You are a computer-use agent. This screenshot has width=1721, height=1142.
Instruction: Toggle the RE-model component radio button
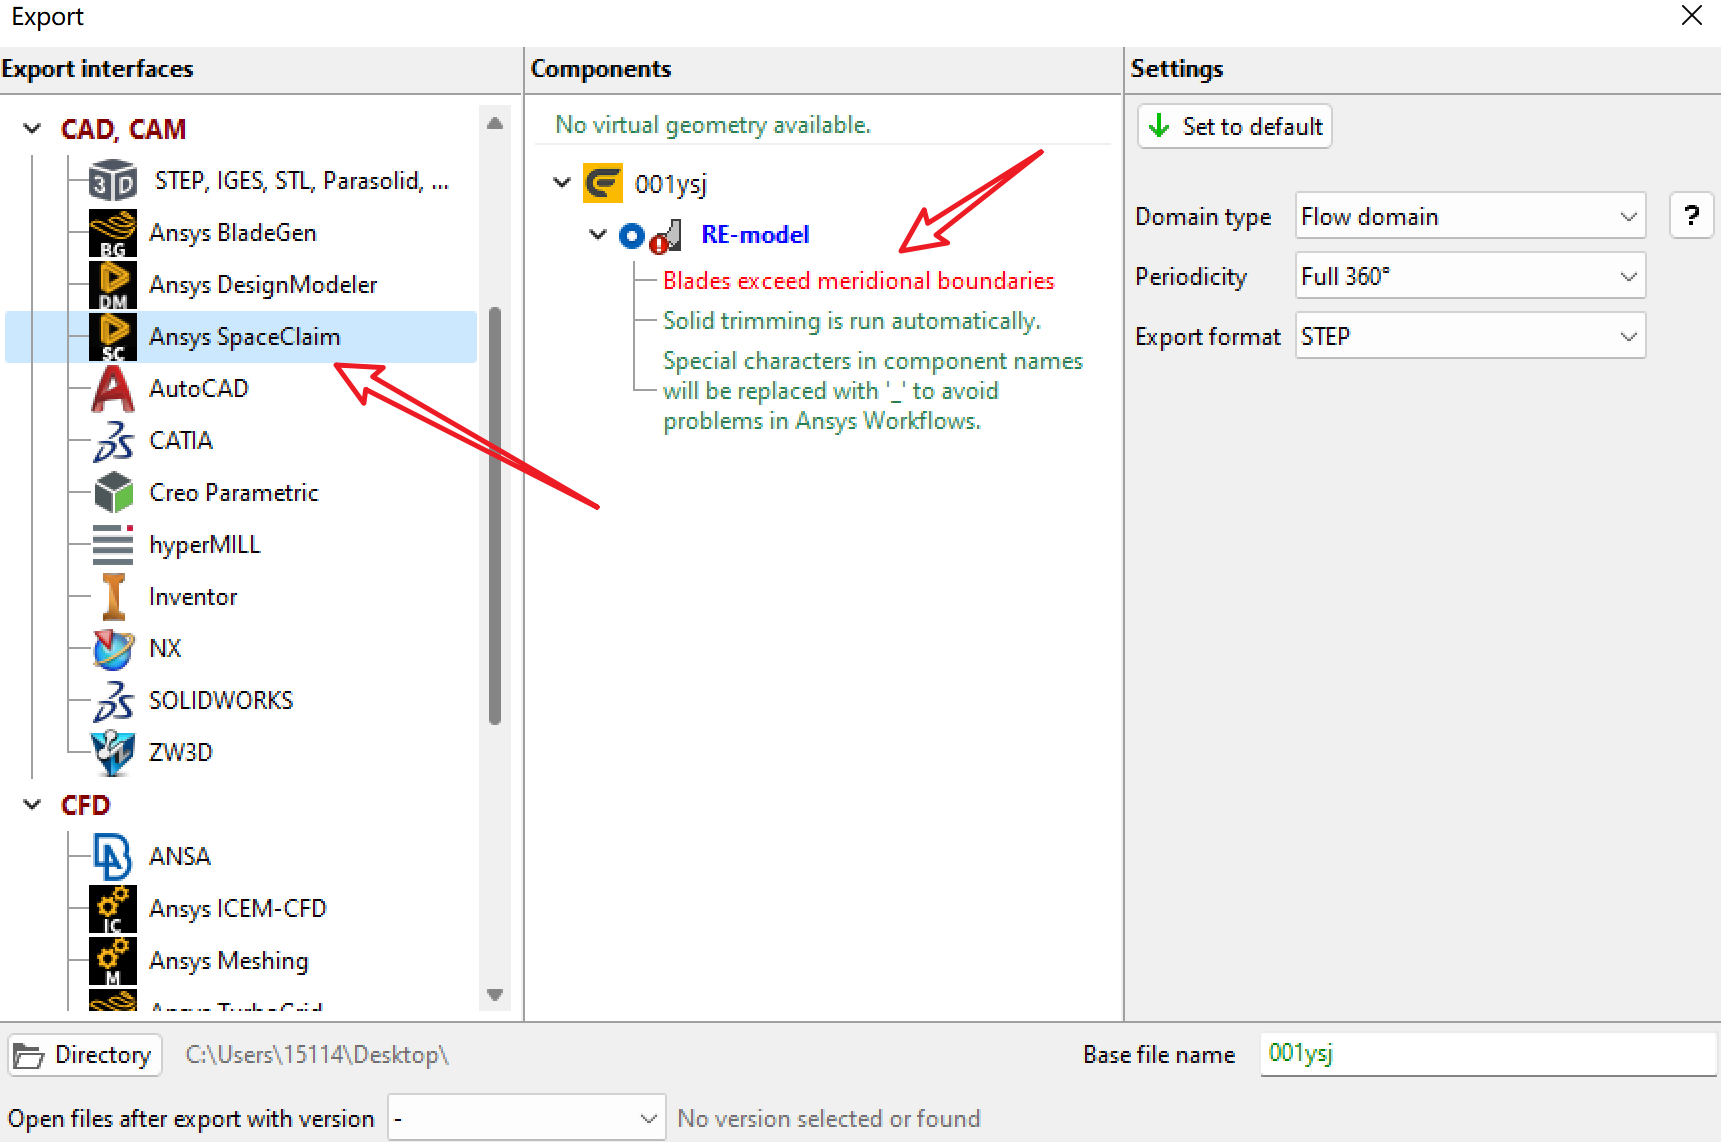(632, 236)
